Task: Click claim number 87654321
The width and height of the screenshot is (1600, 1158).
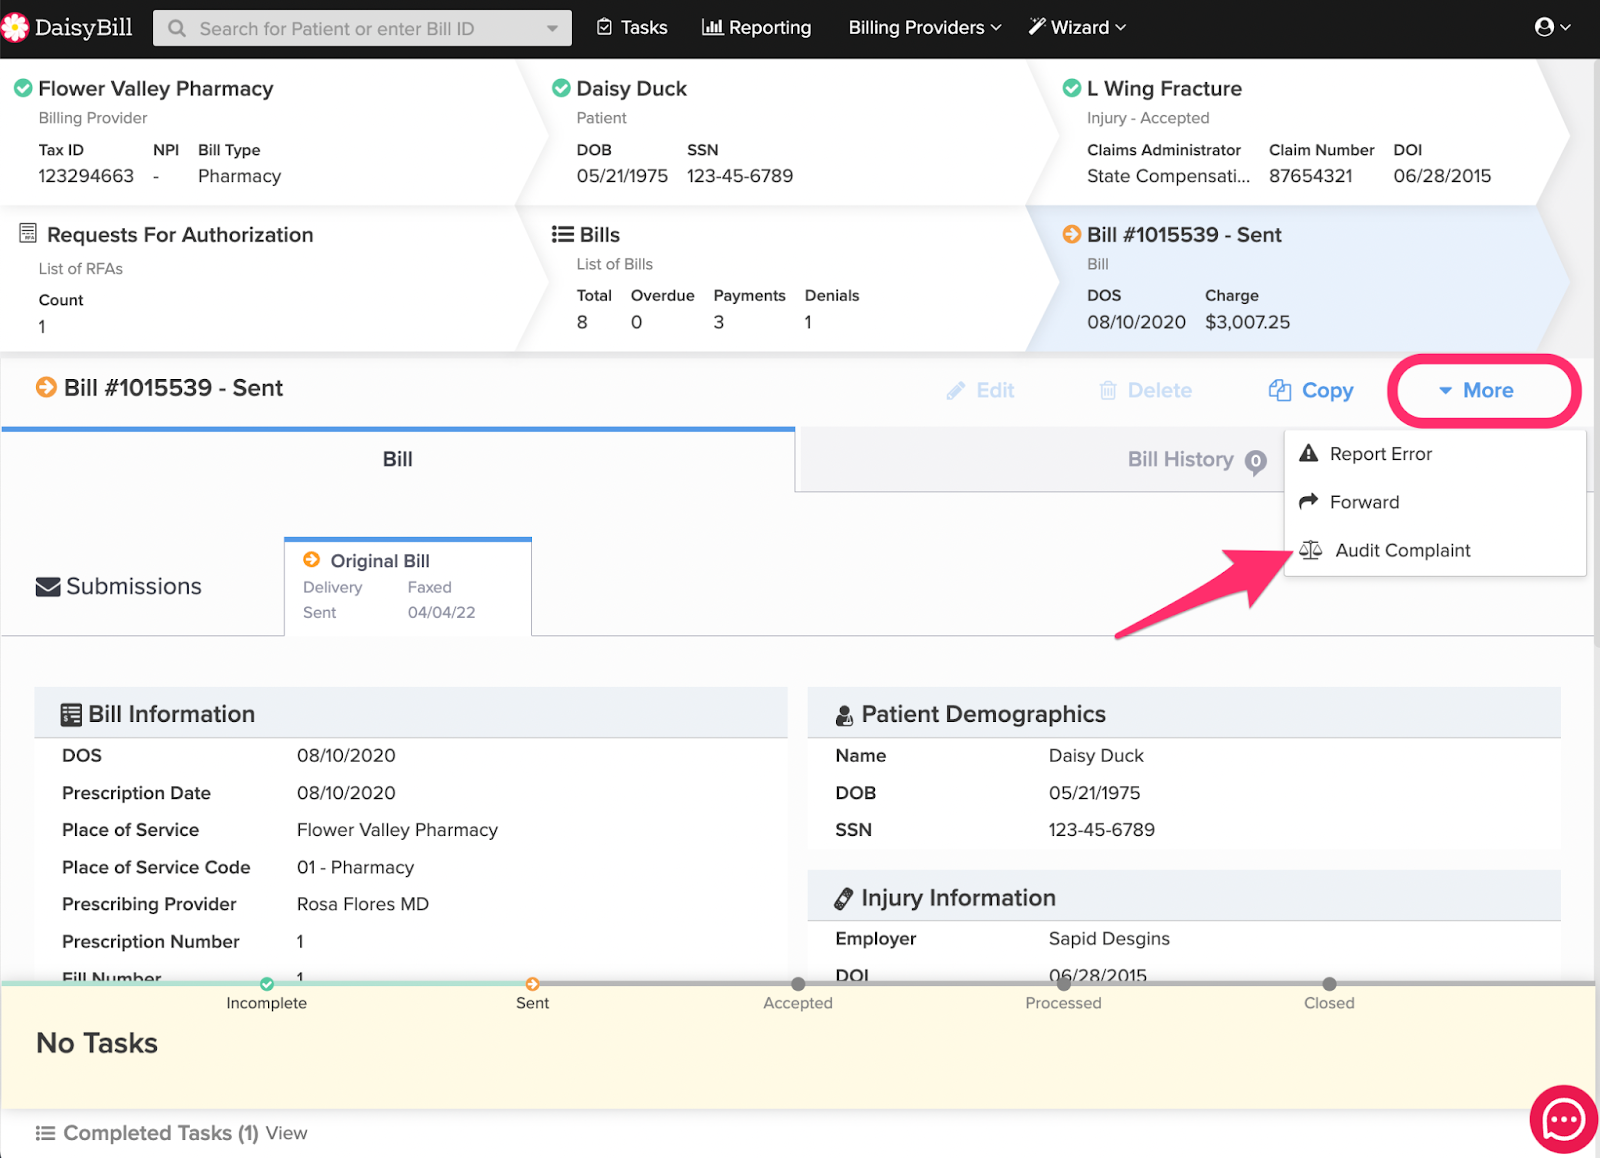Action: click(1310, 176)
